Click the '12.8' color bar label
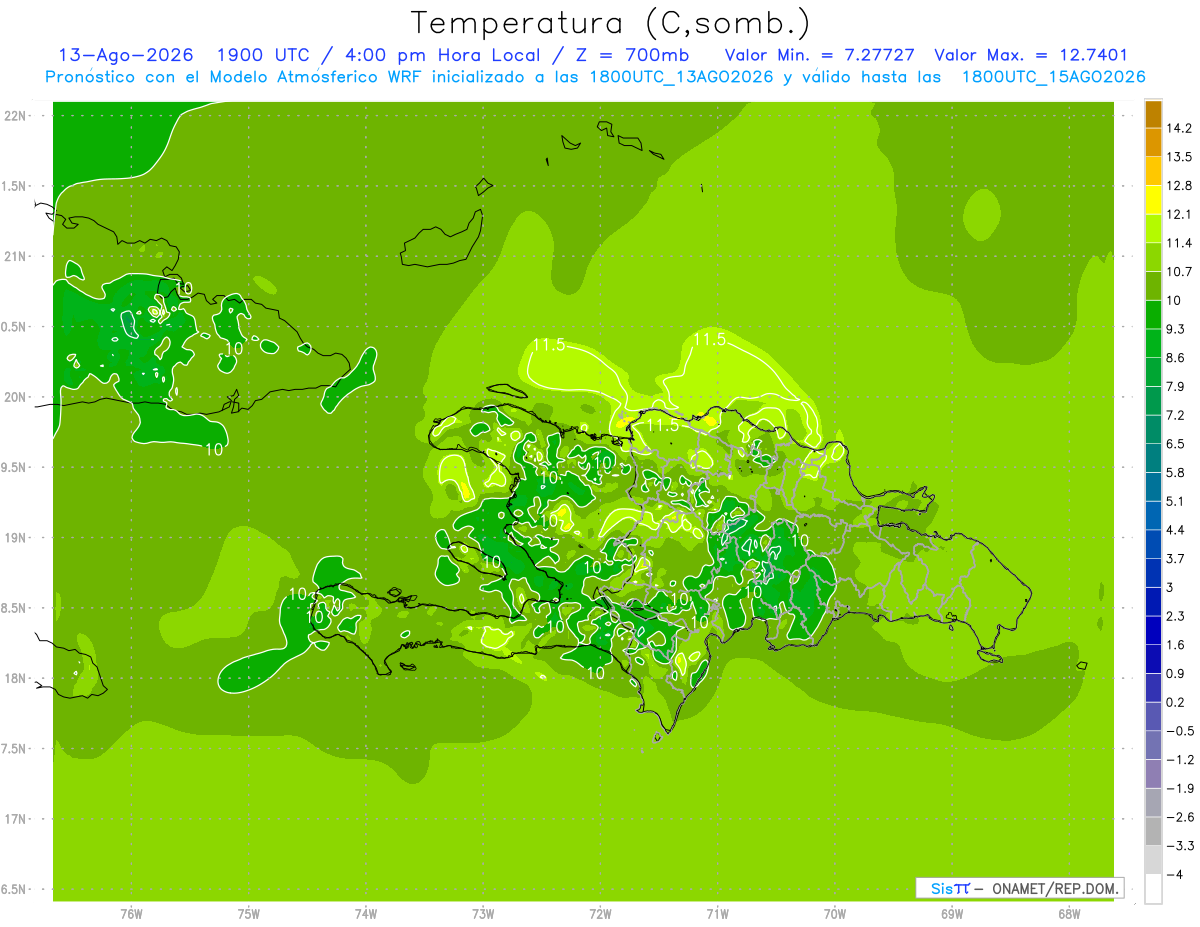This screenshot has width=1200, height=927. pos(1179,186)
